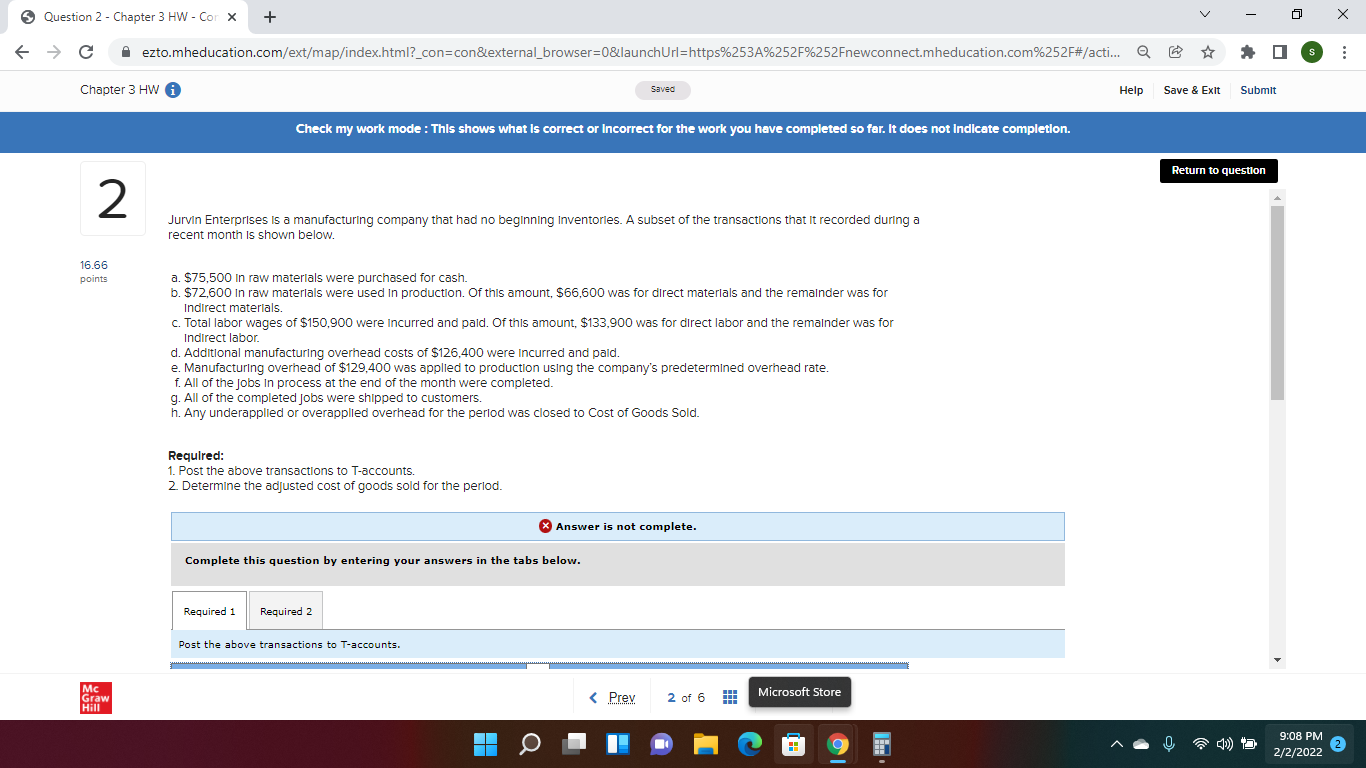1366x768 pixels.
Task: Click the McGraw Hill logo
Action: (x=94, y=697)
